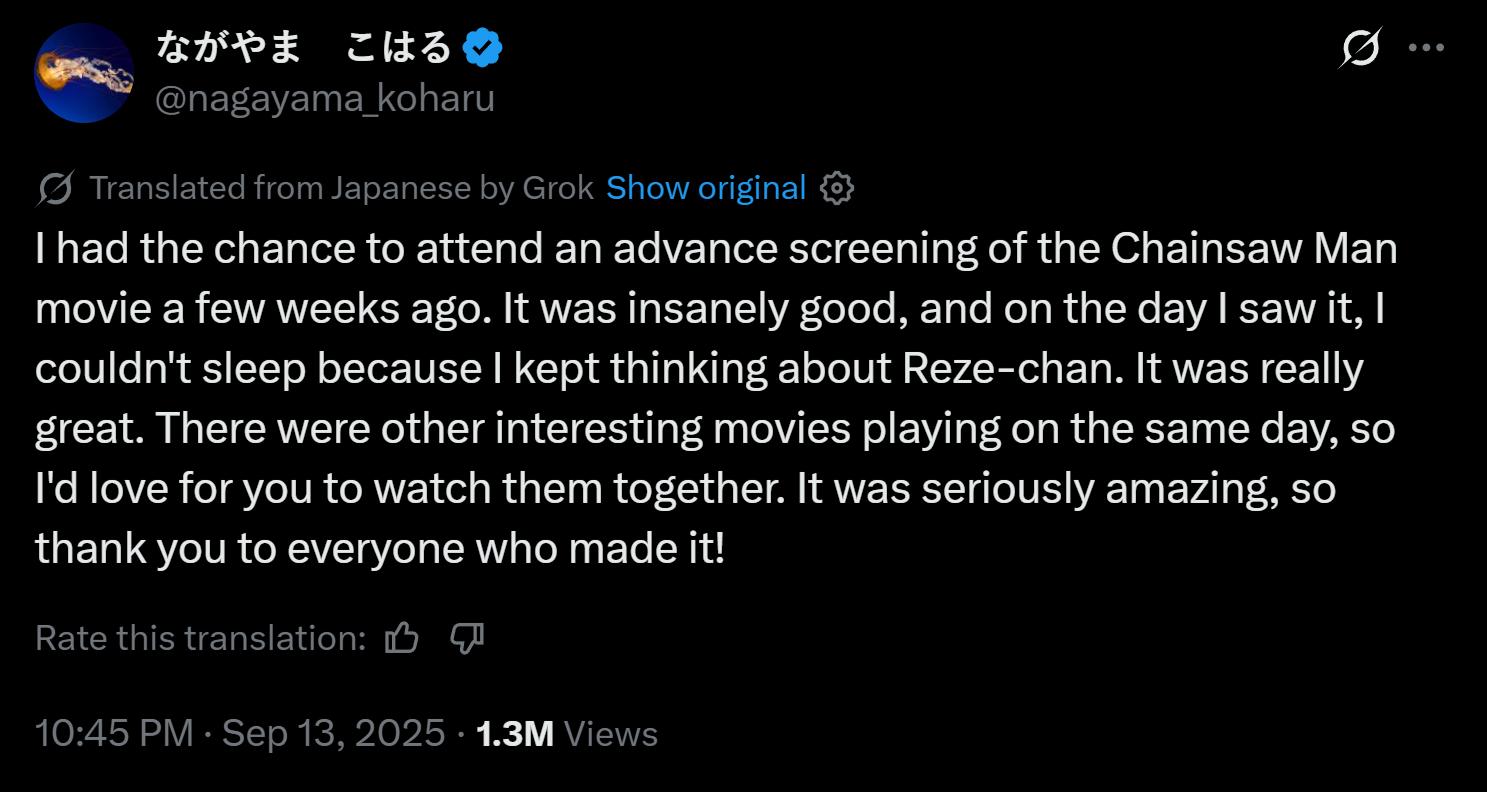The width and height of the screenshot is (1487, 792).
Task: Rate translation with thumbs up
Action: click(402, 638)
